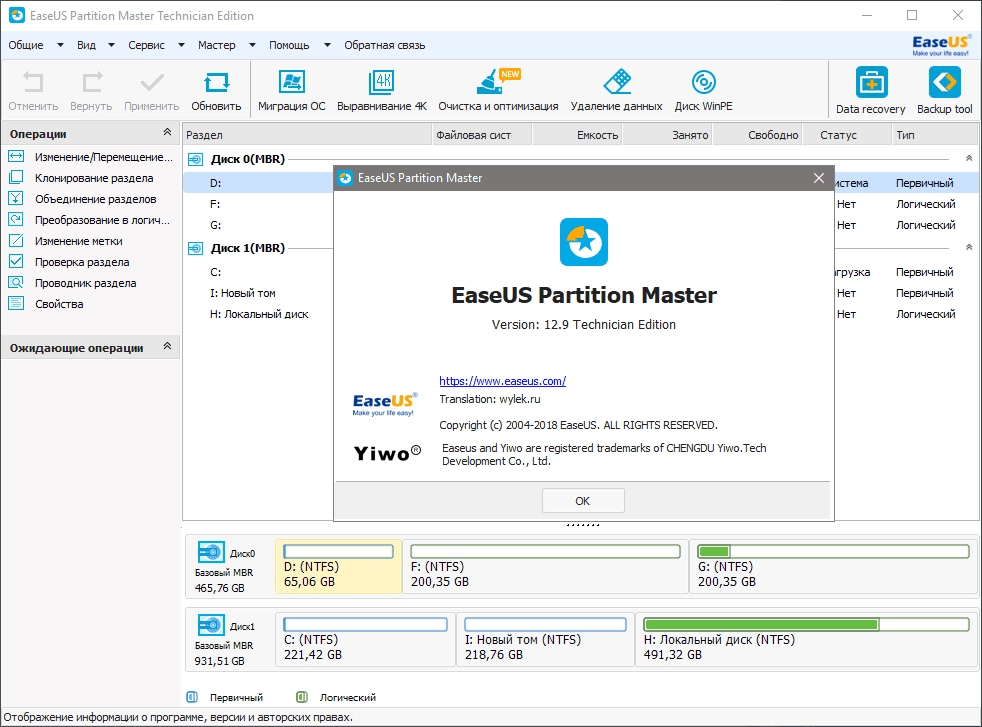The image size is (982, 727).
Task: Open the Помощь menu
Action: (x=289, y=45)
